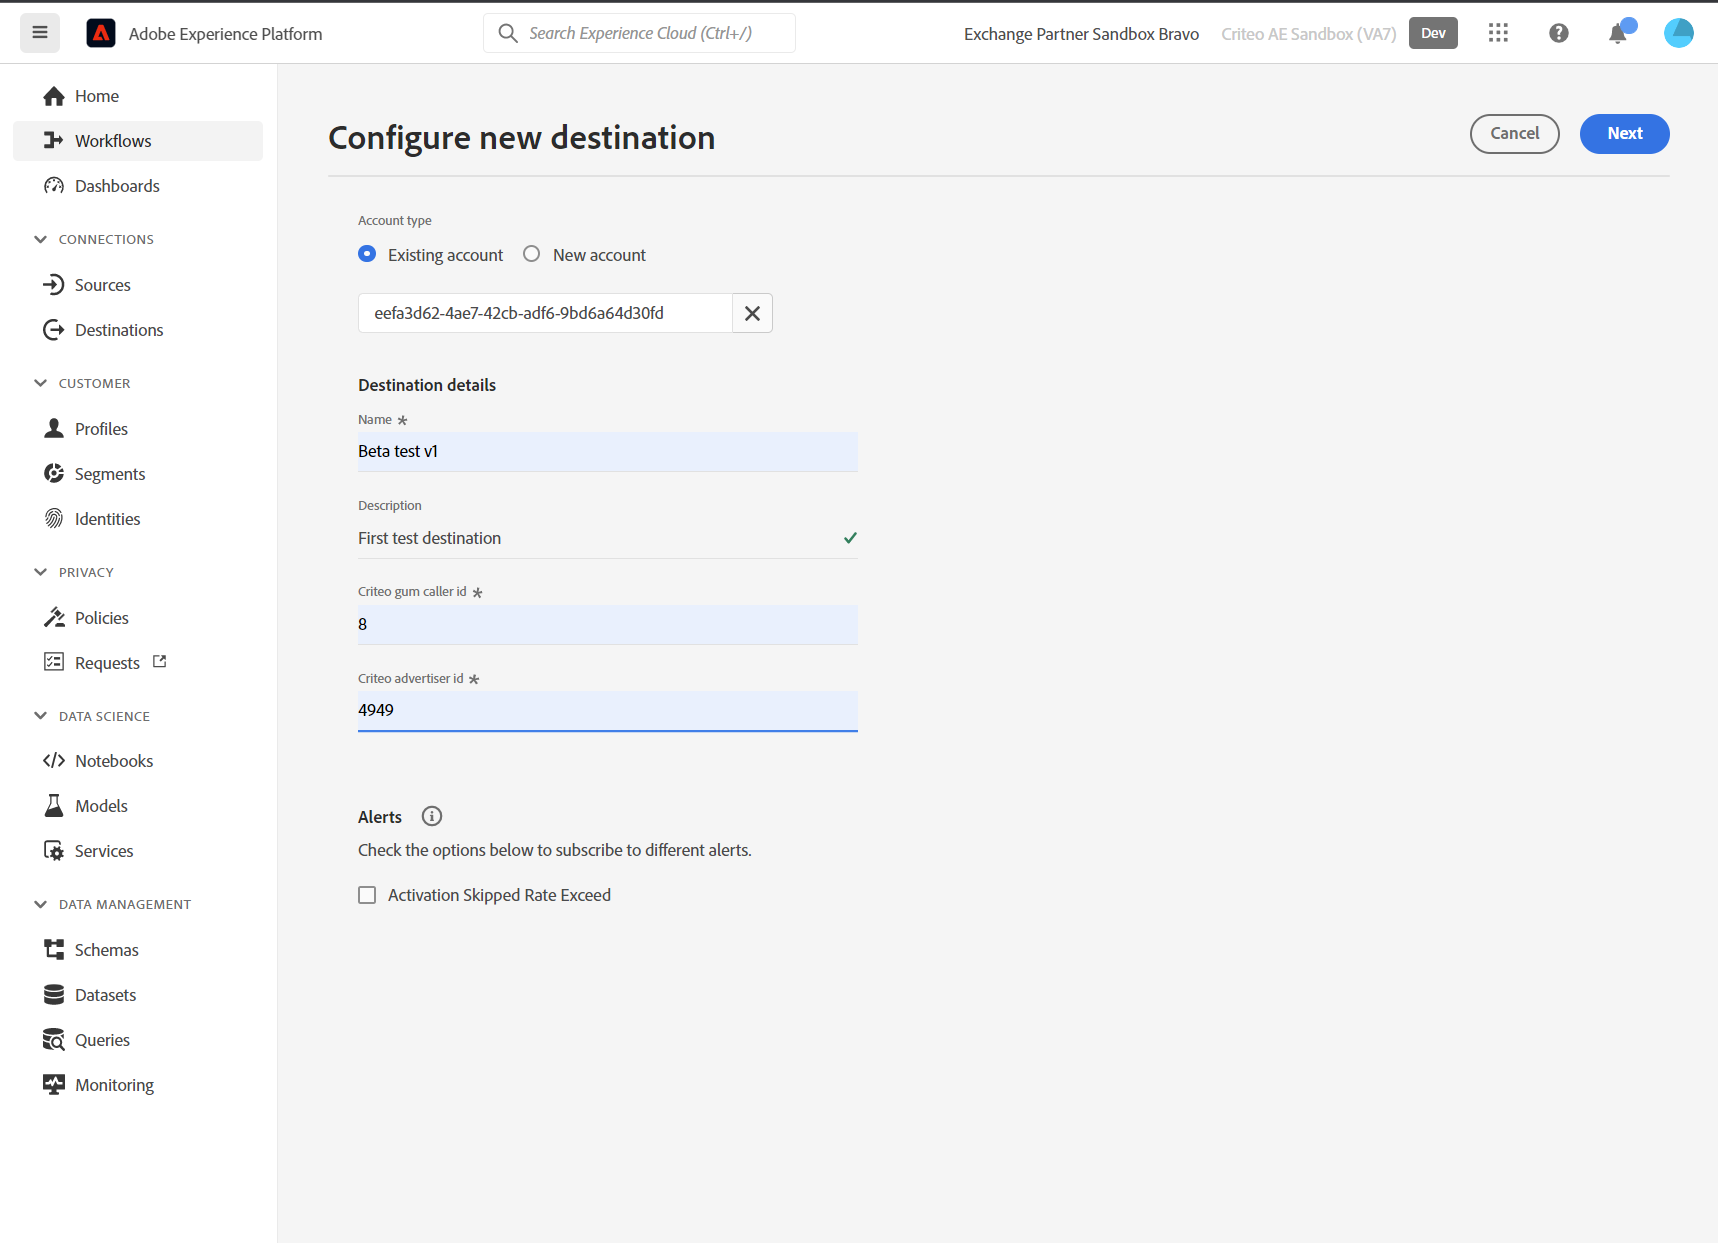
Task: Collapse the Privacy section chevron
Action: point(41,572)
